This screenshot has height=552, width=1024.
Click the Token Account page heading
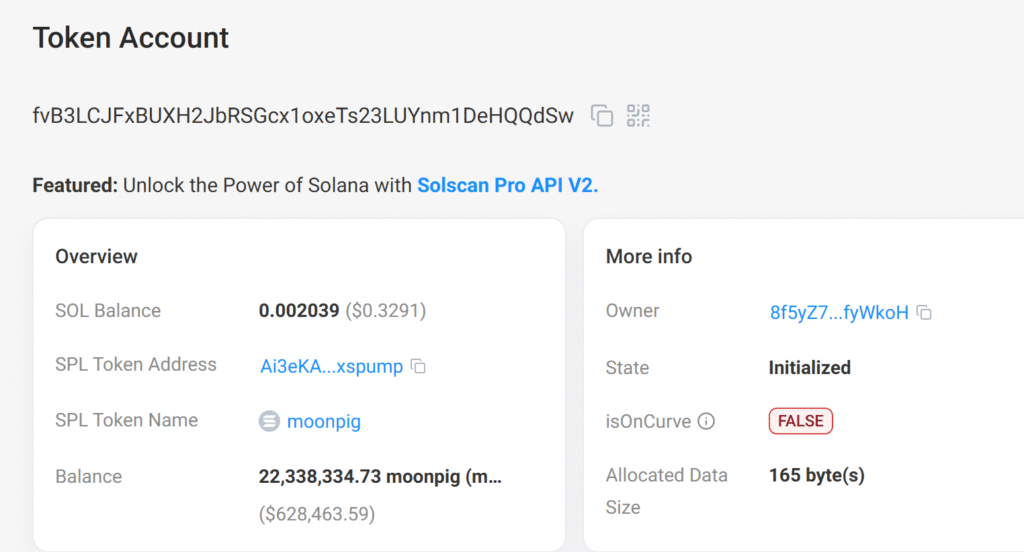[x=131, y=38]
